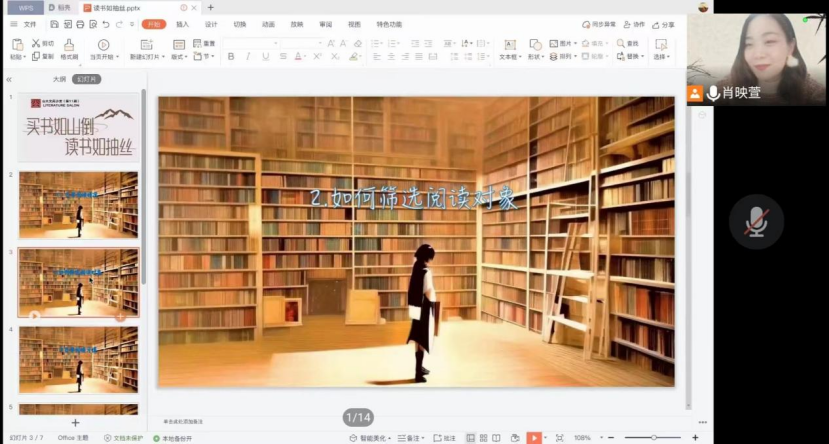The image size is (829, 444).
Task: Switch to the Insert (插入) ribbon tab
Action: coord(182,24)
